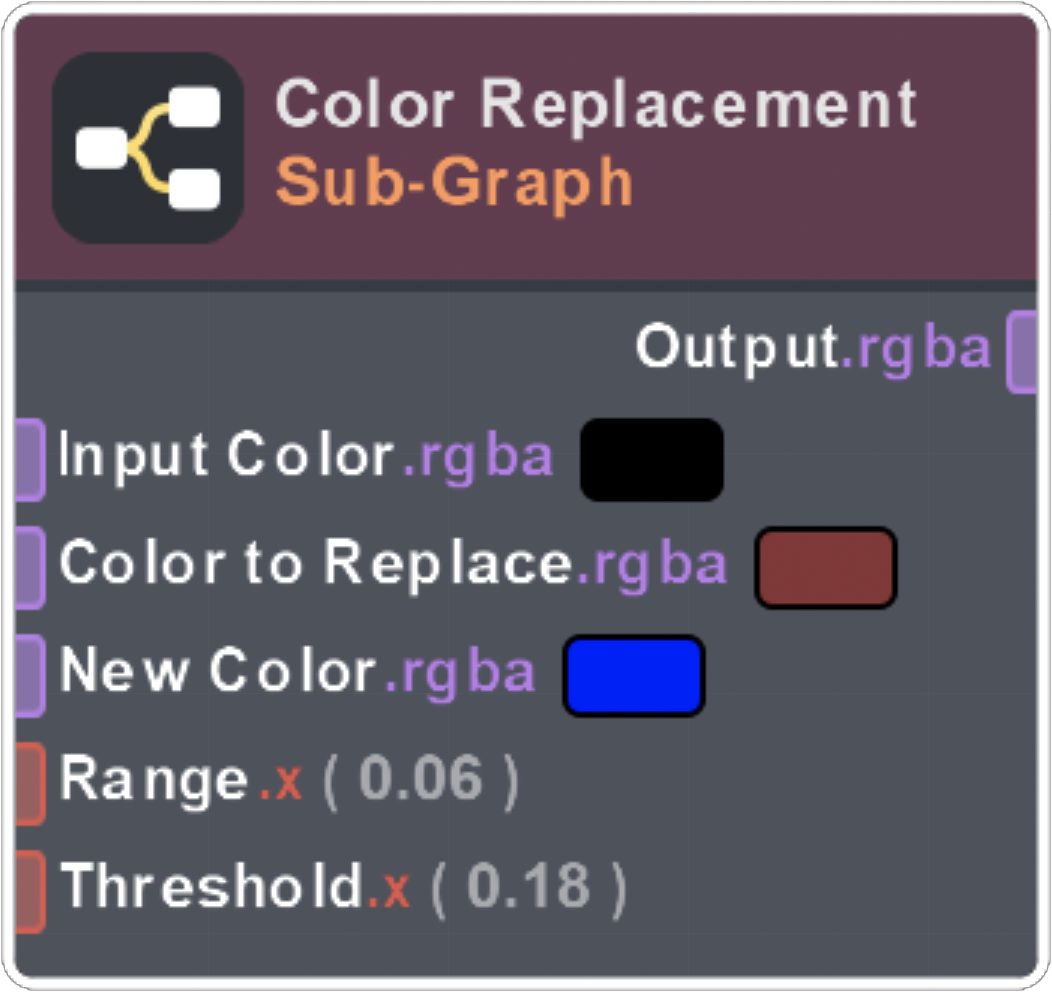Click the Range.x input port connector

pyautogui.click(x=30, y=783)
